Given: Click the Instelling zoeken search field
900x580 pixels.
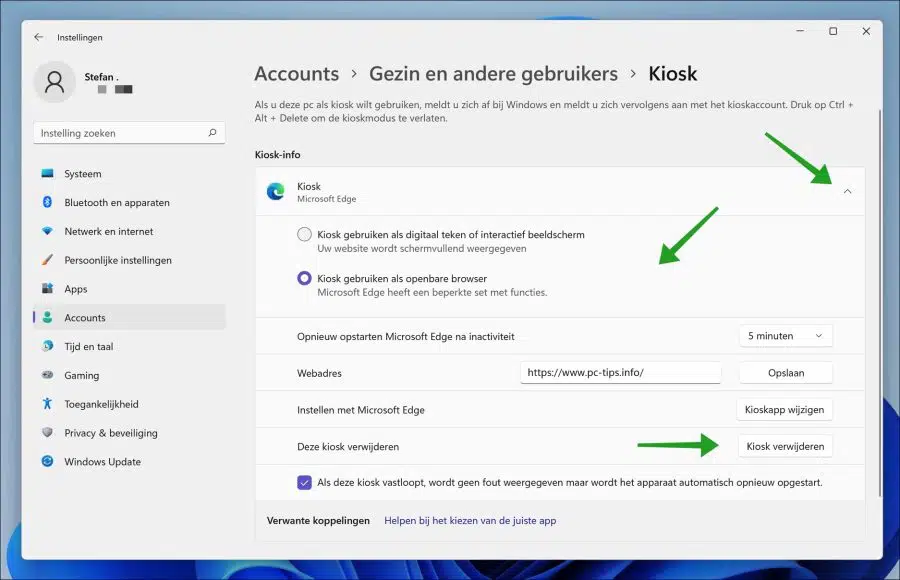Looking at the screenshot, I should (129, 133).
